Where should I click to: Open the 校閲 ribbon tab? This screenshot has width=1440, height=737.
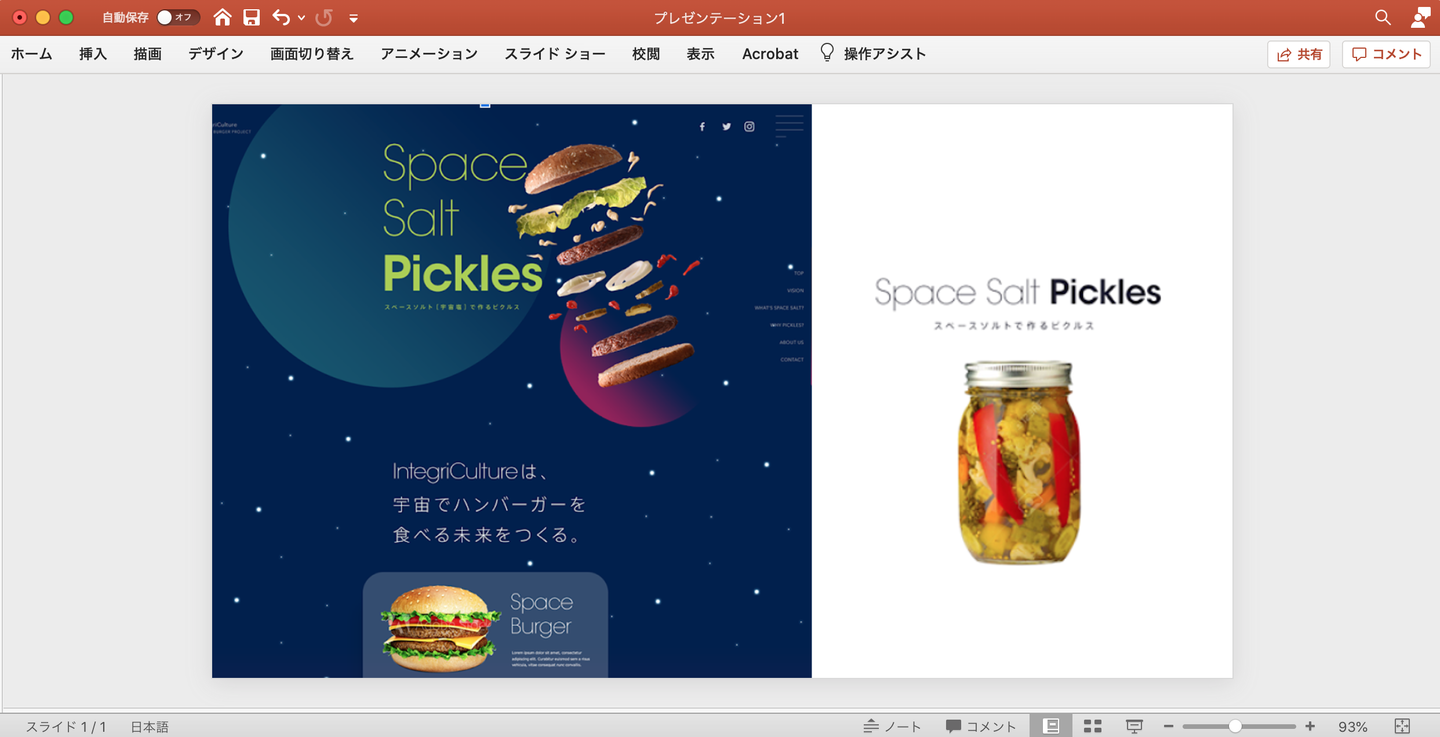(646, 54)
